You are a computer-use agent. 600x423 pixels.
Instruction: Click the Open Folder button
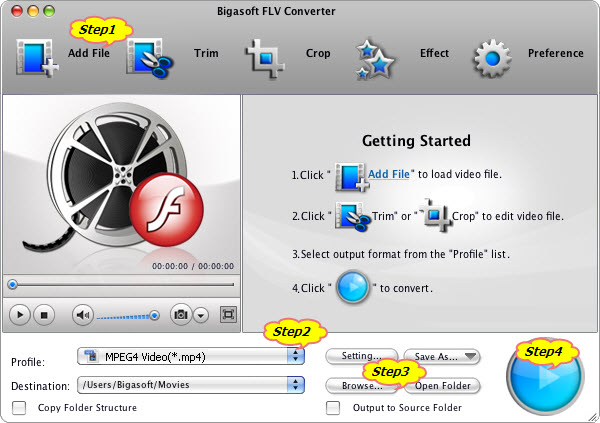(x=442, y=385)
